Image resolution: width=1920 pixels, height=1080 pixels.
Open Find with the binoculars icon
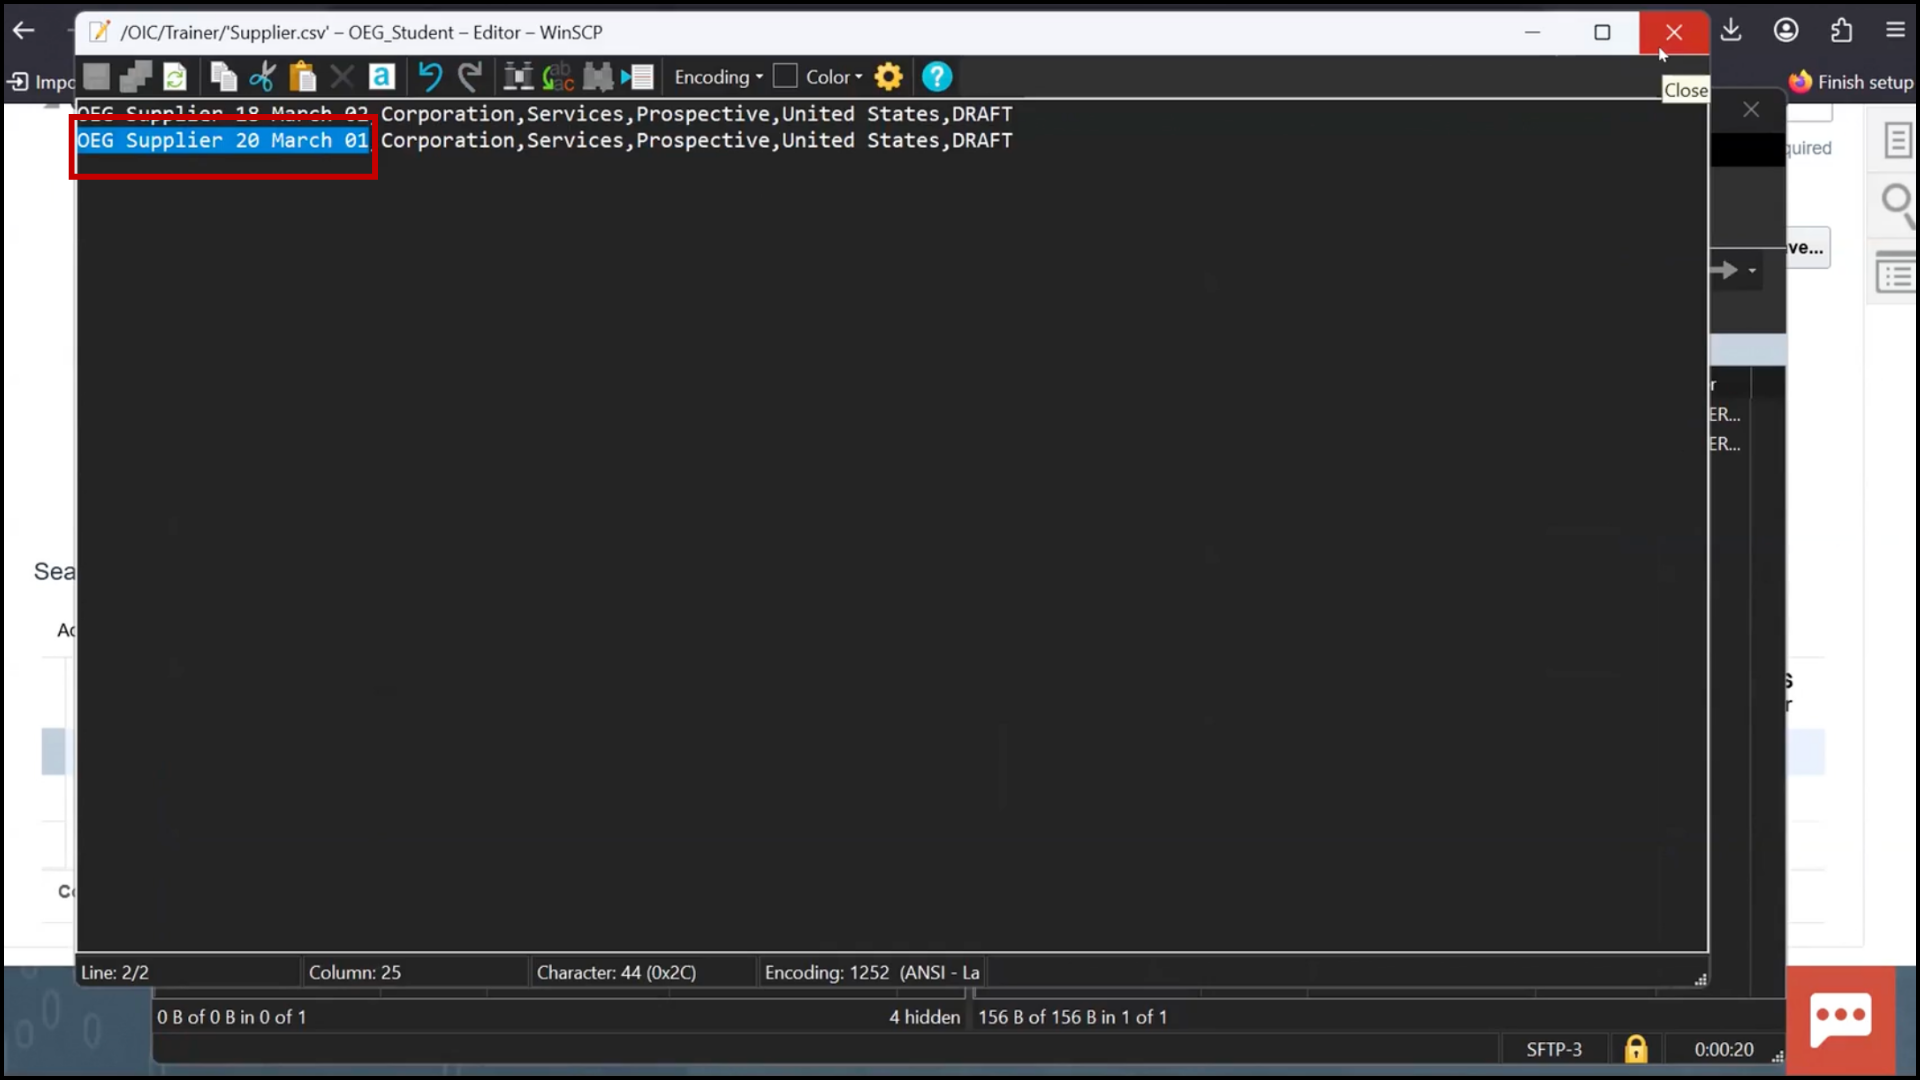click(518, 76)
